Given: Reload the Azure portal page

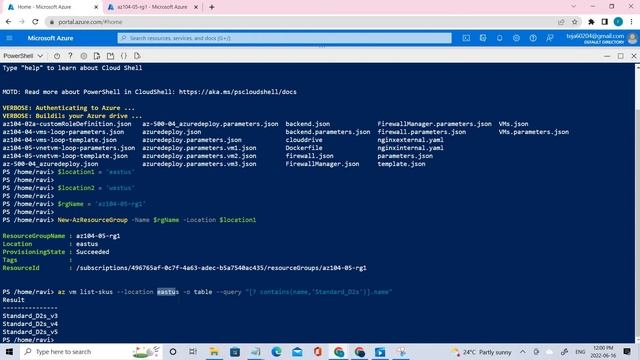Looking at the screenshot, I should (36, 22).
